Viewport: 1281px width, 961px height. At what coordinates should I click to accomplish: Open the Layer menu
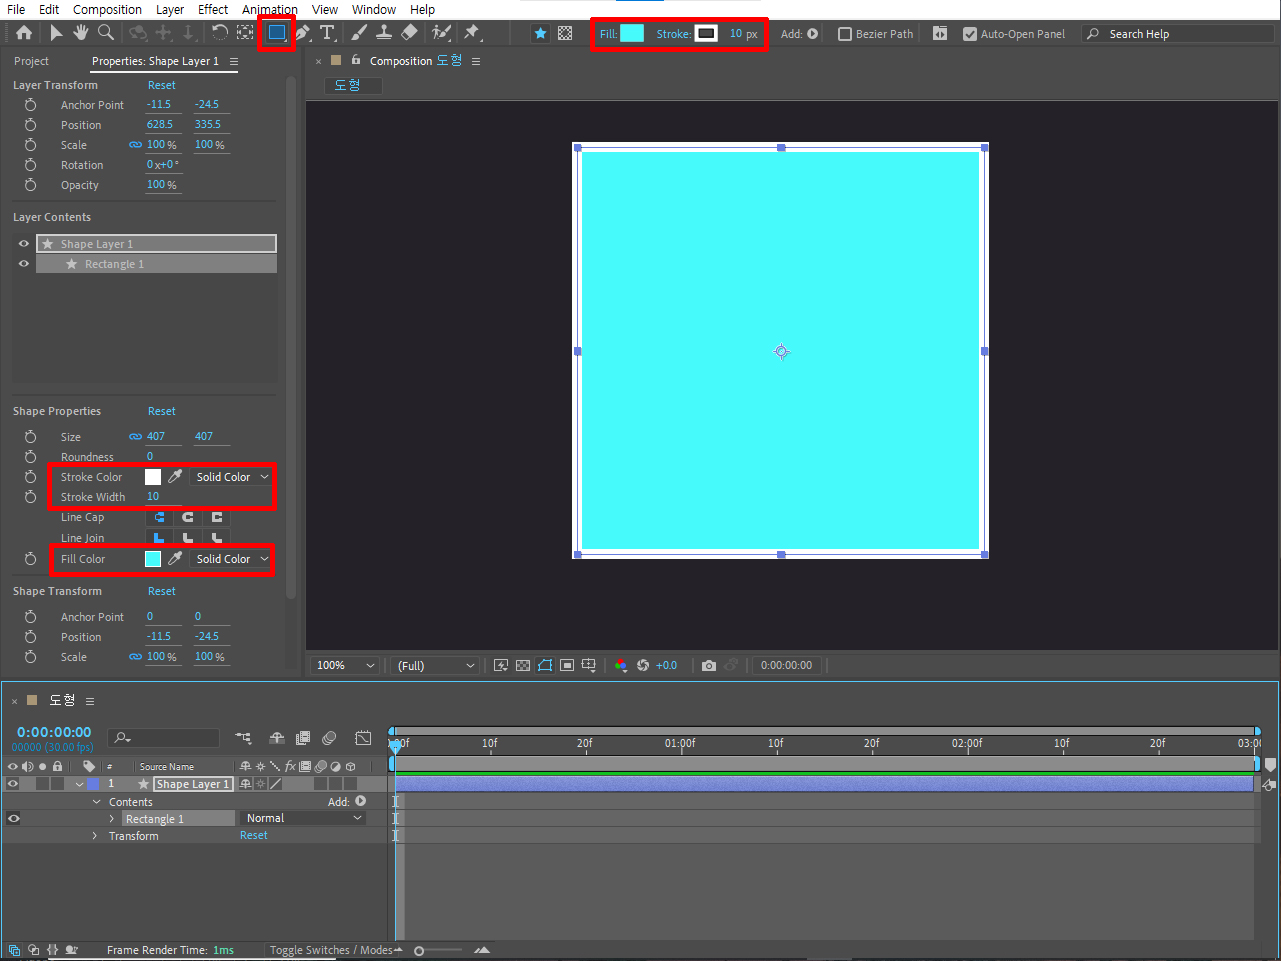(x=170, y=9)
